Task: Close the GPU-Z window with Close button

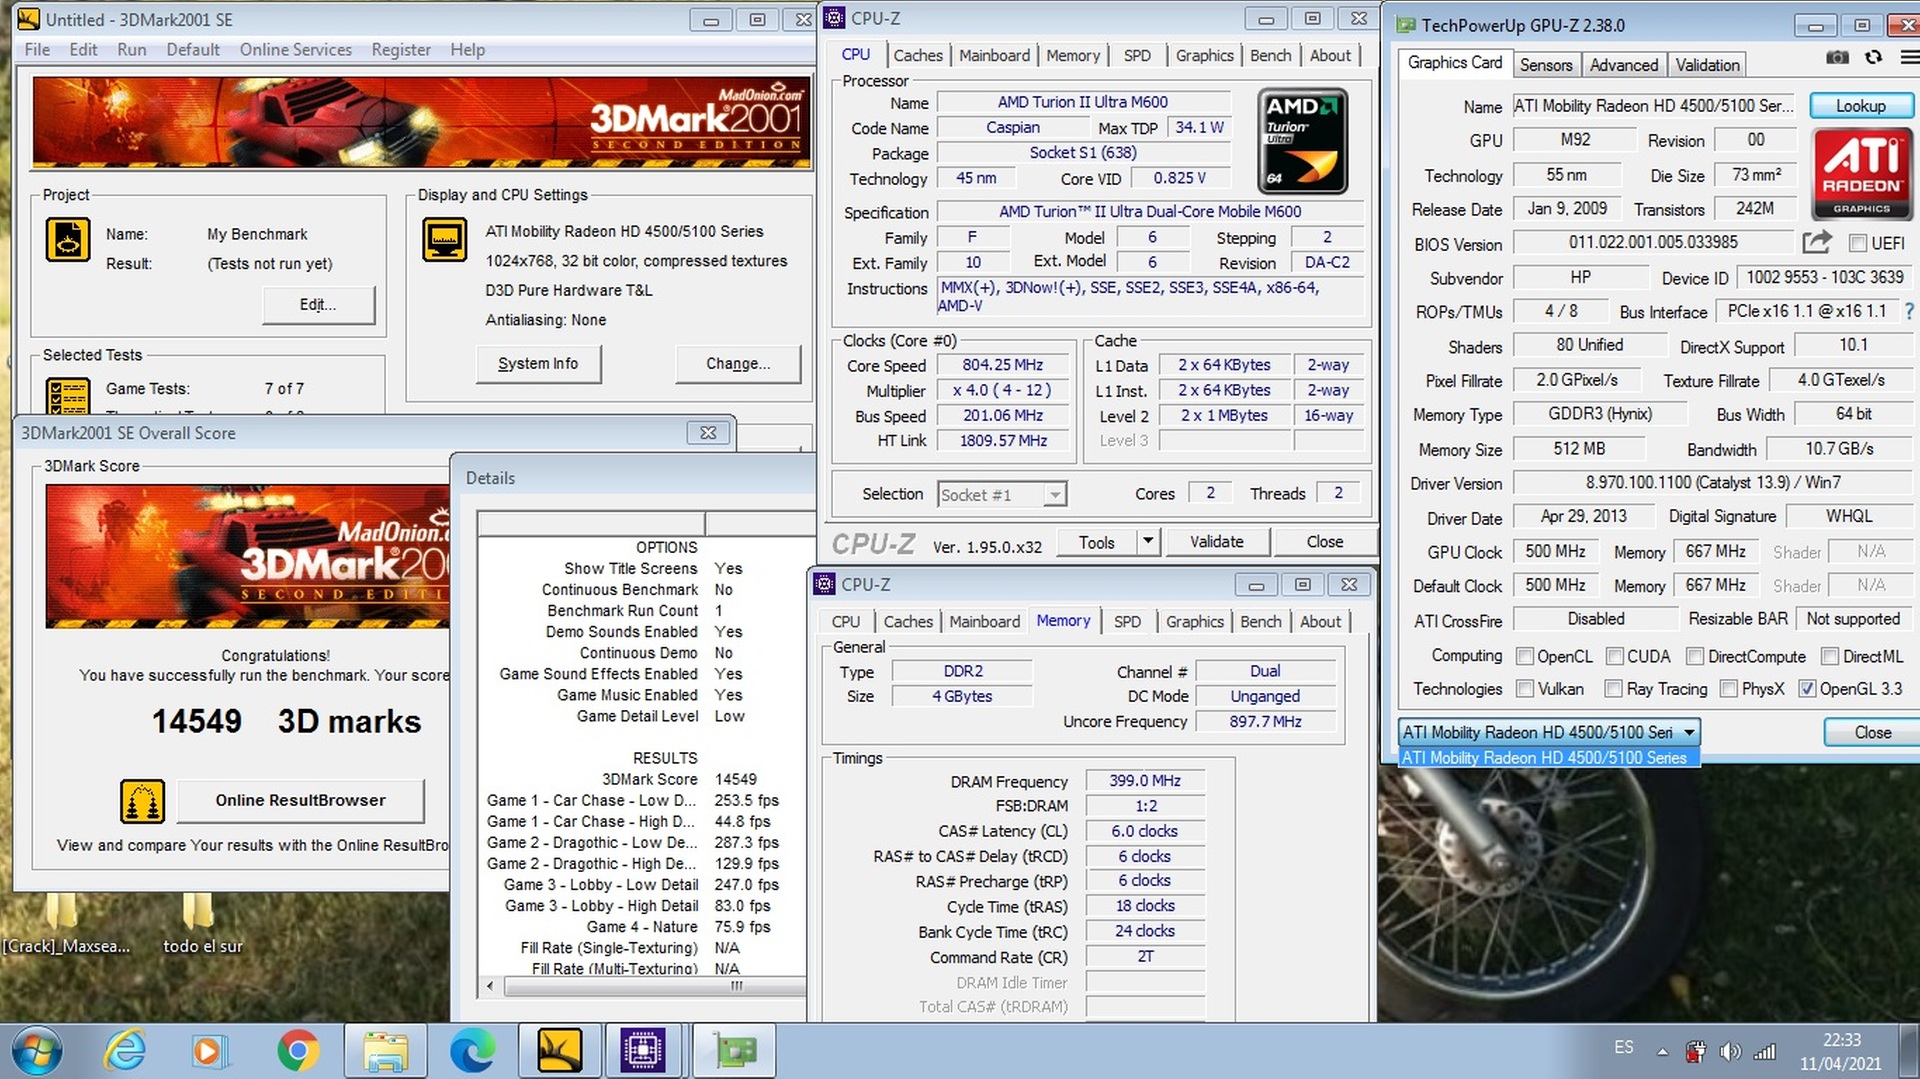Action: click(x=1871, y=732)
